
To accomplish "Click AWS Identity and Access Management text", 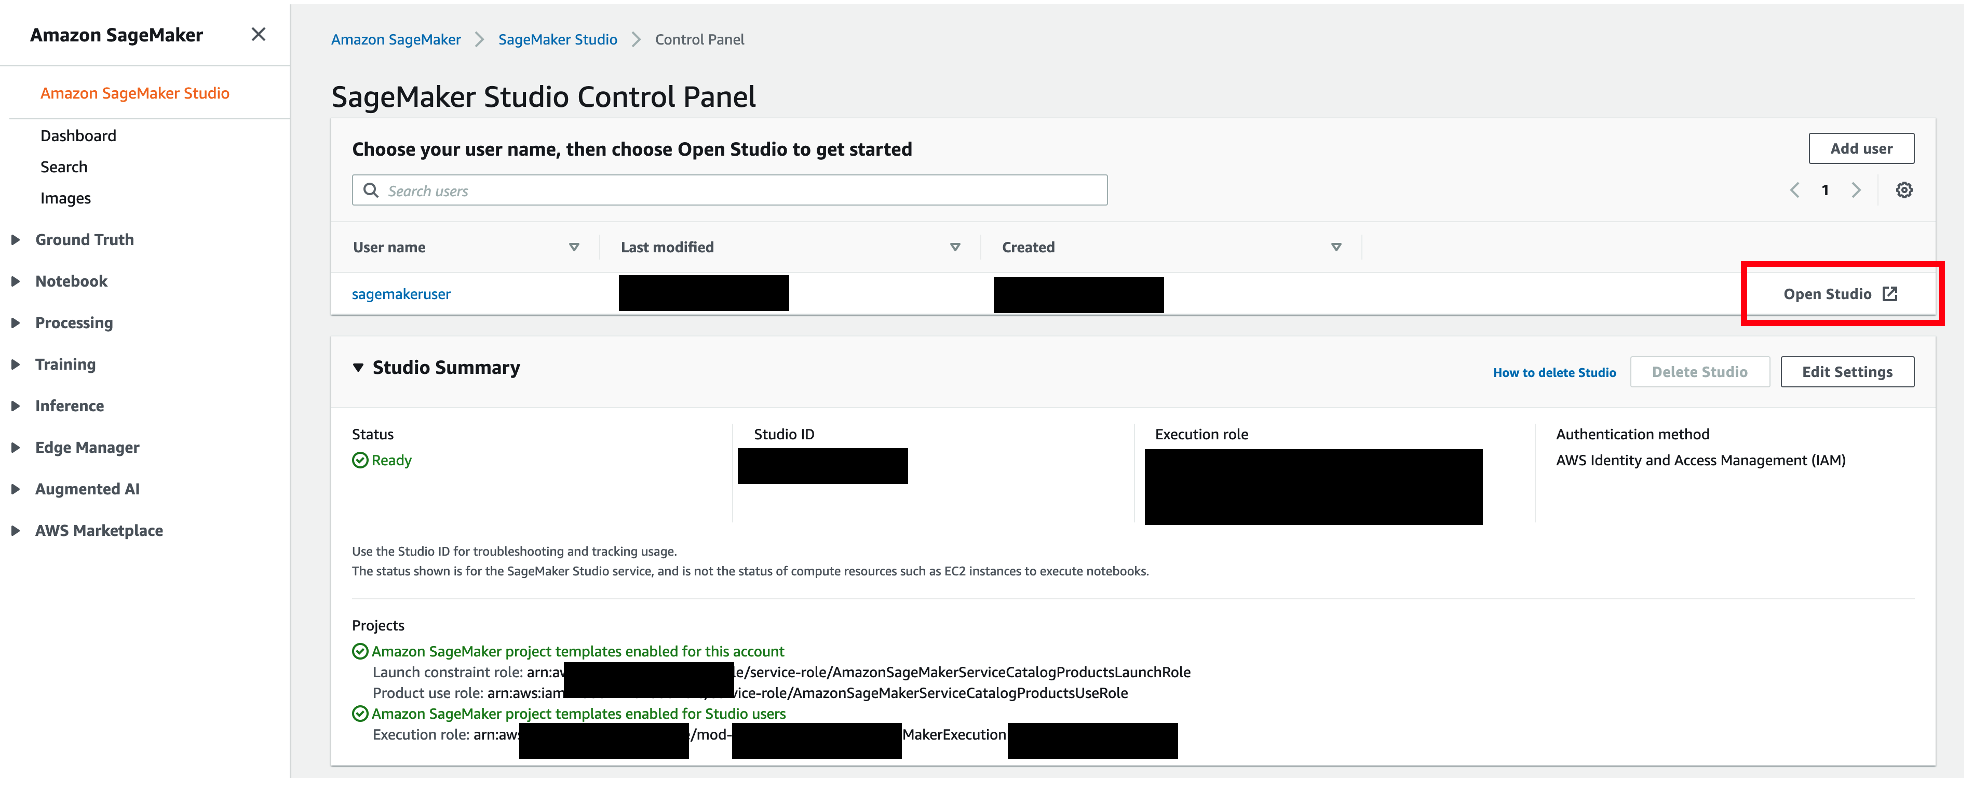I will pos(1700,460).
